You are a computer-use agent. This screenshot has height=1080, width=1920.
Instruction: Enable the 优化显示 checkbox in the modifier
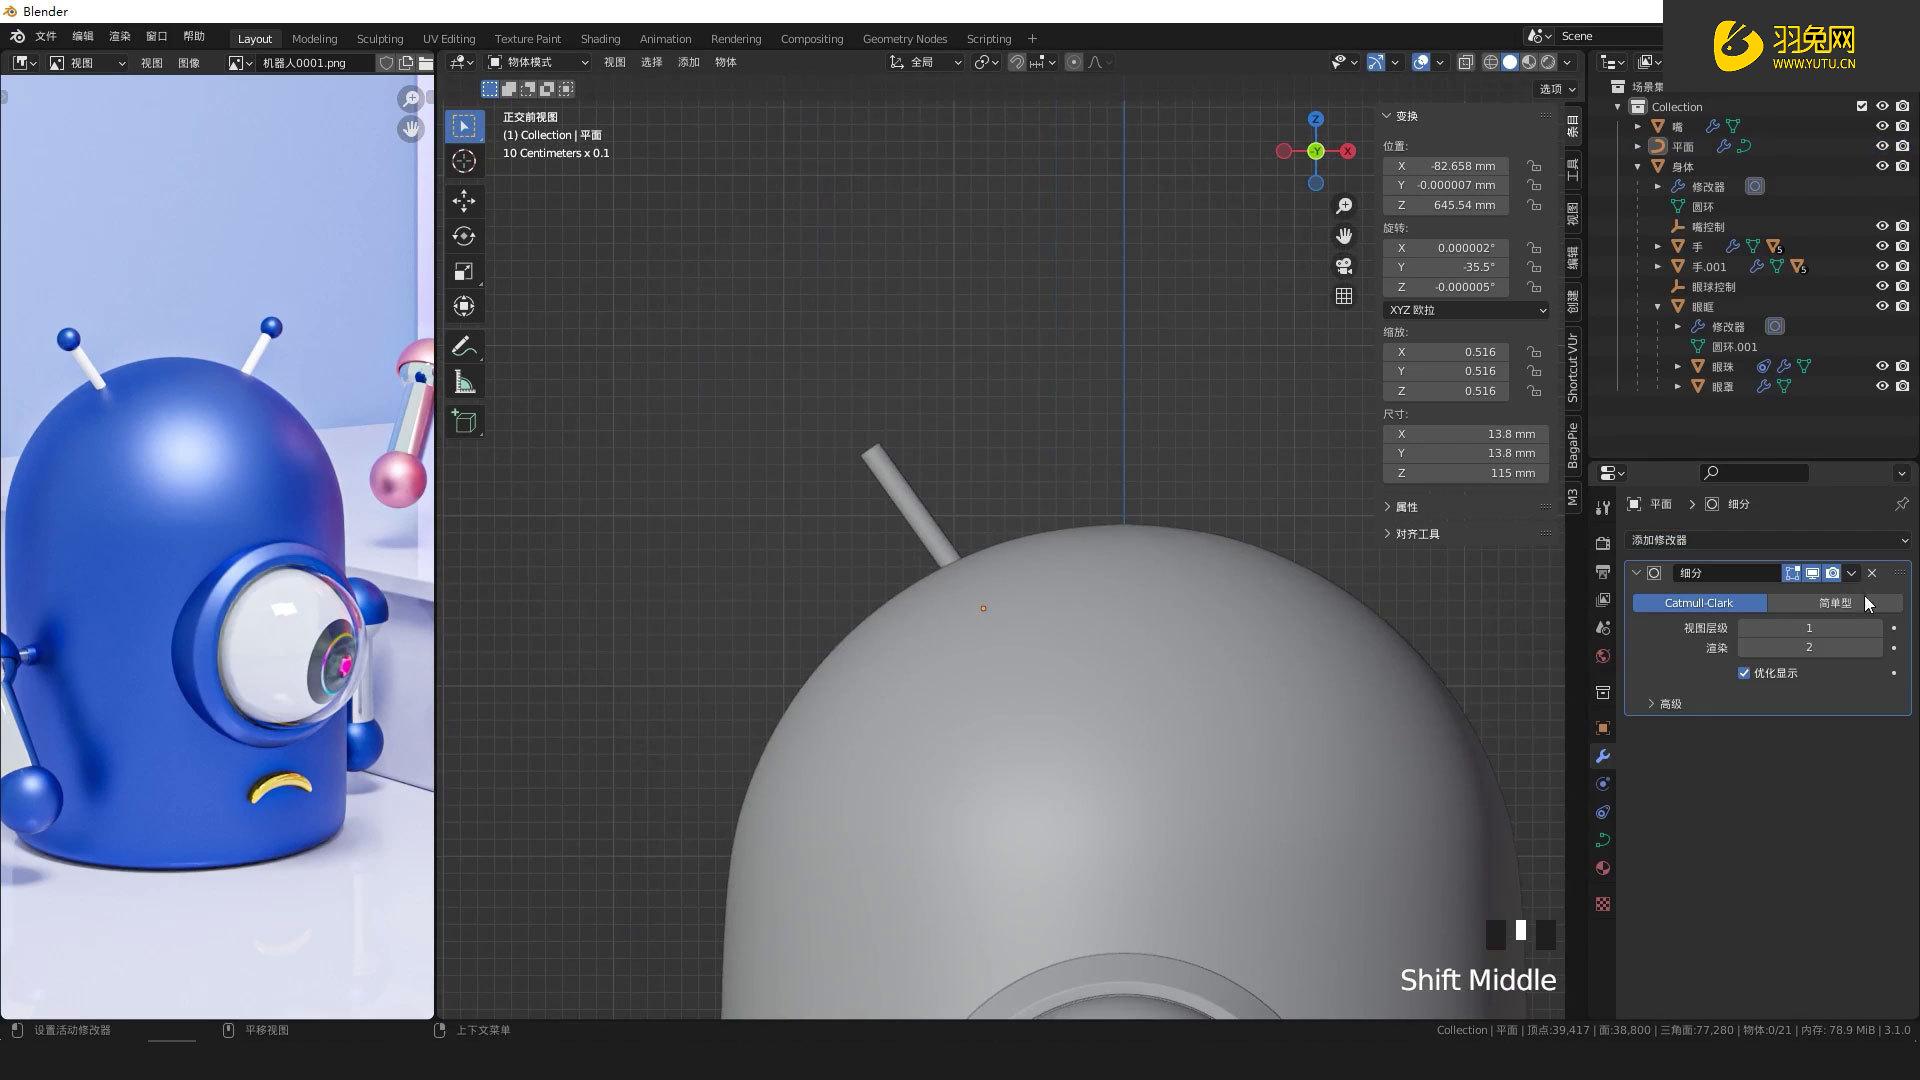[1744, 673]
